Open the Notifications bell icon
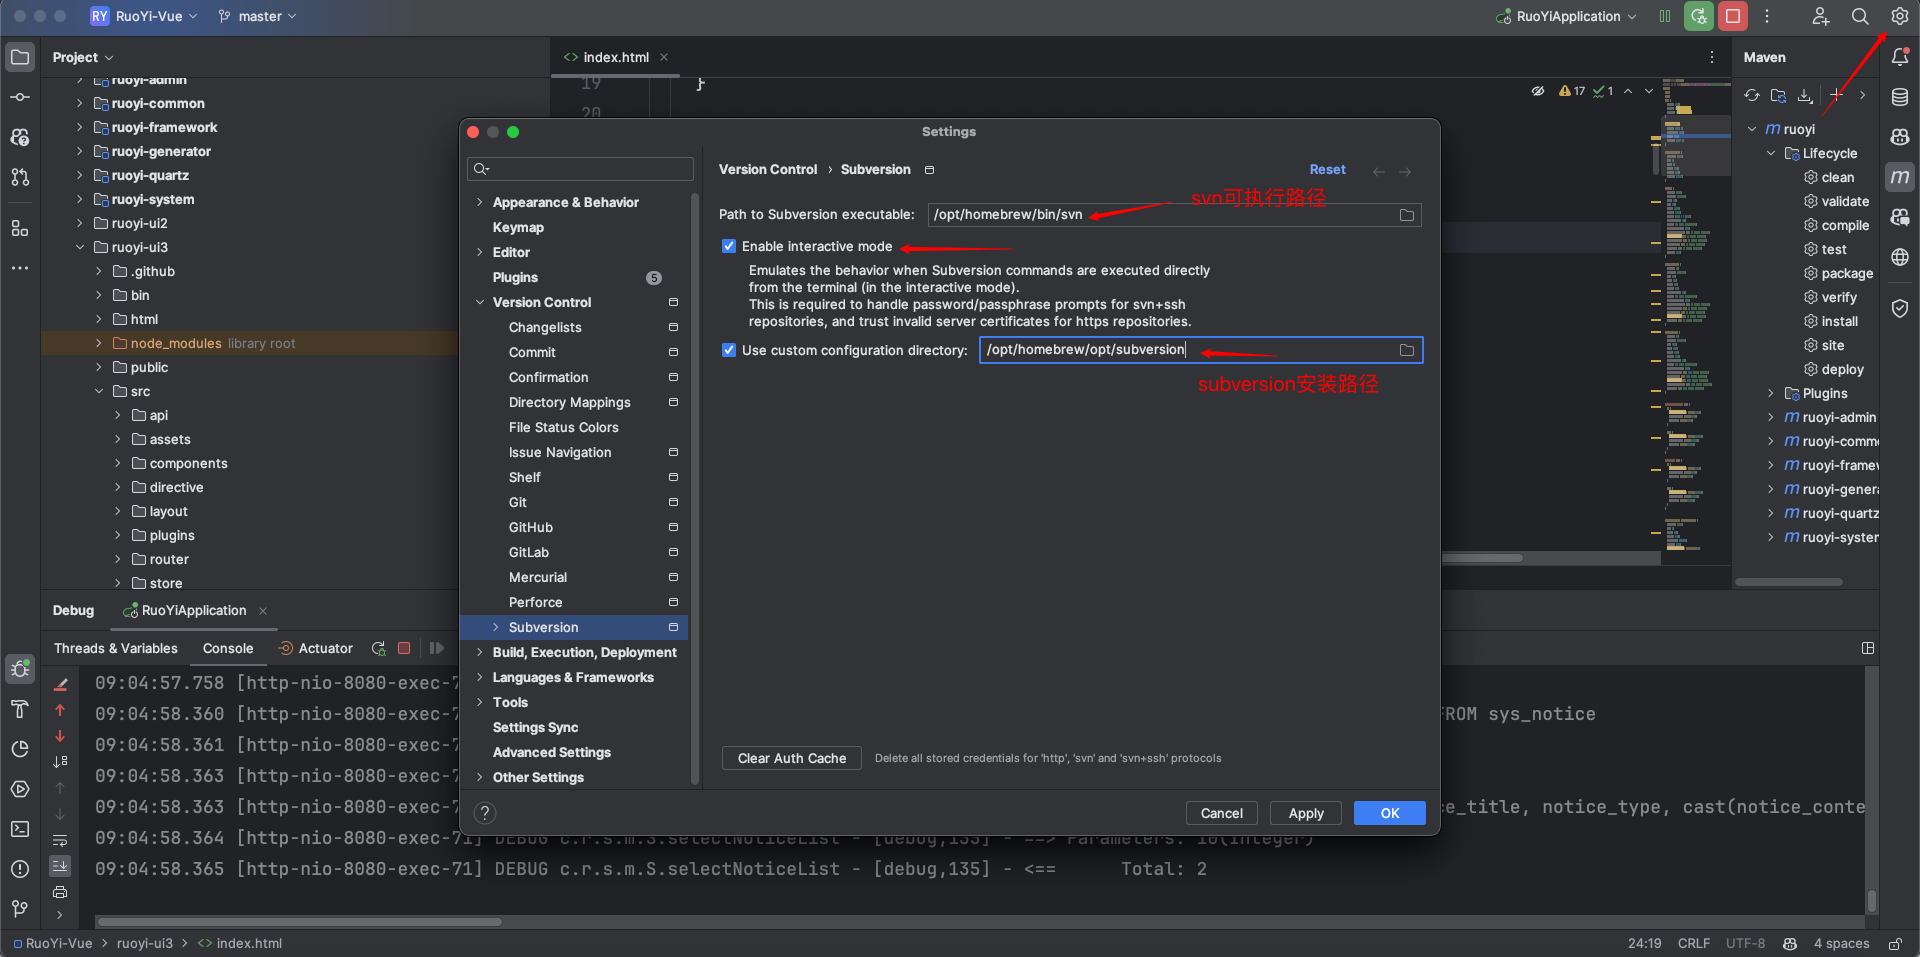The width and height of the screenshot is (1920, 957). 1900,57
